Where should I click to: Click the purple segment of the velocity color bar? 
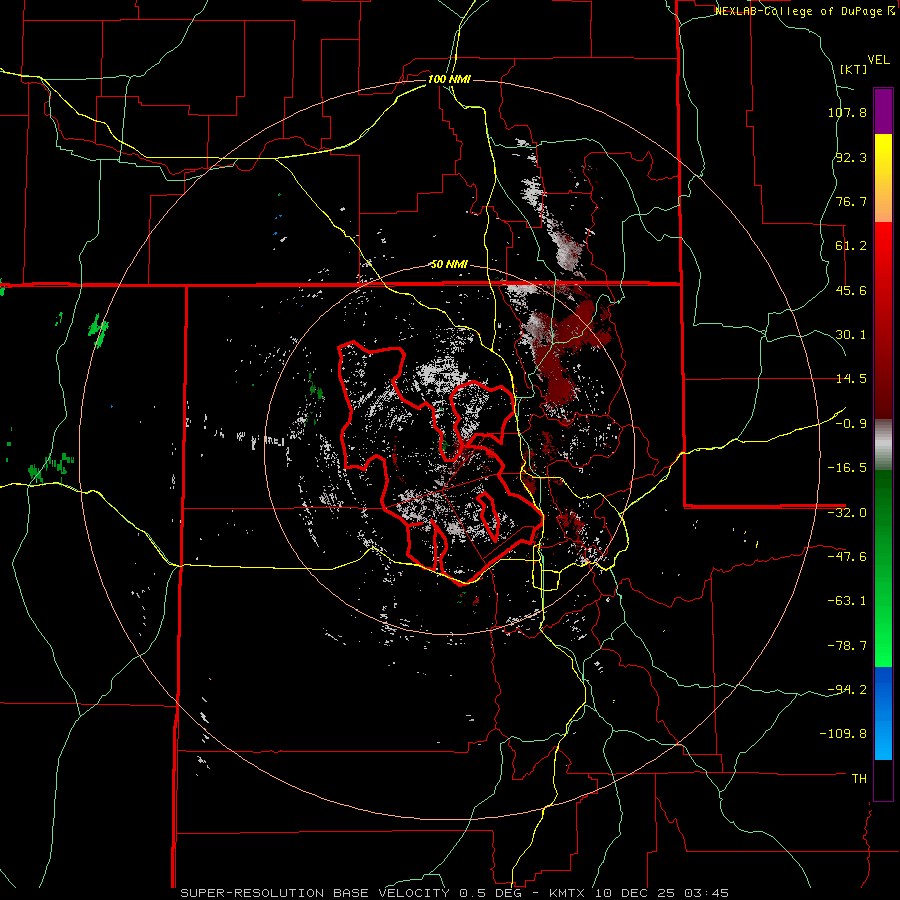(883, 112)
